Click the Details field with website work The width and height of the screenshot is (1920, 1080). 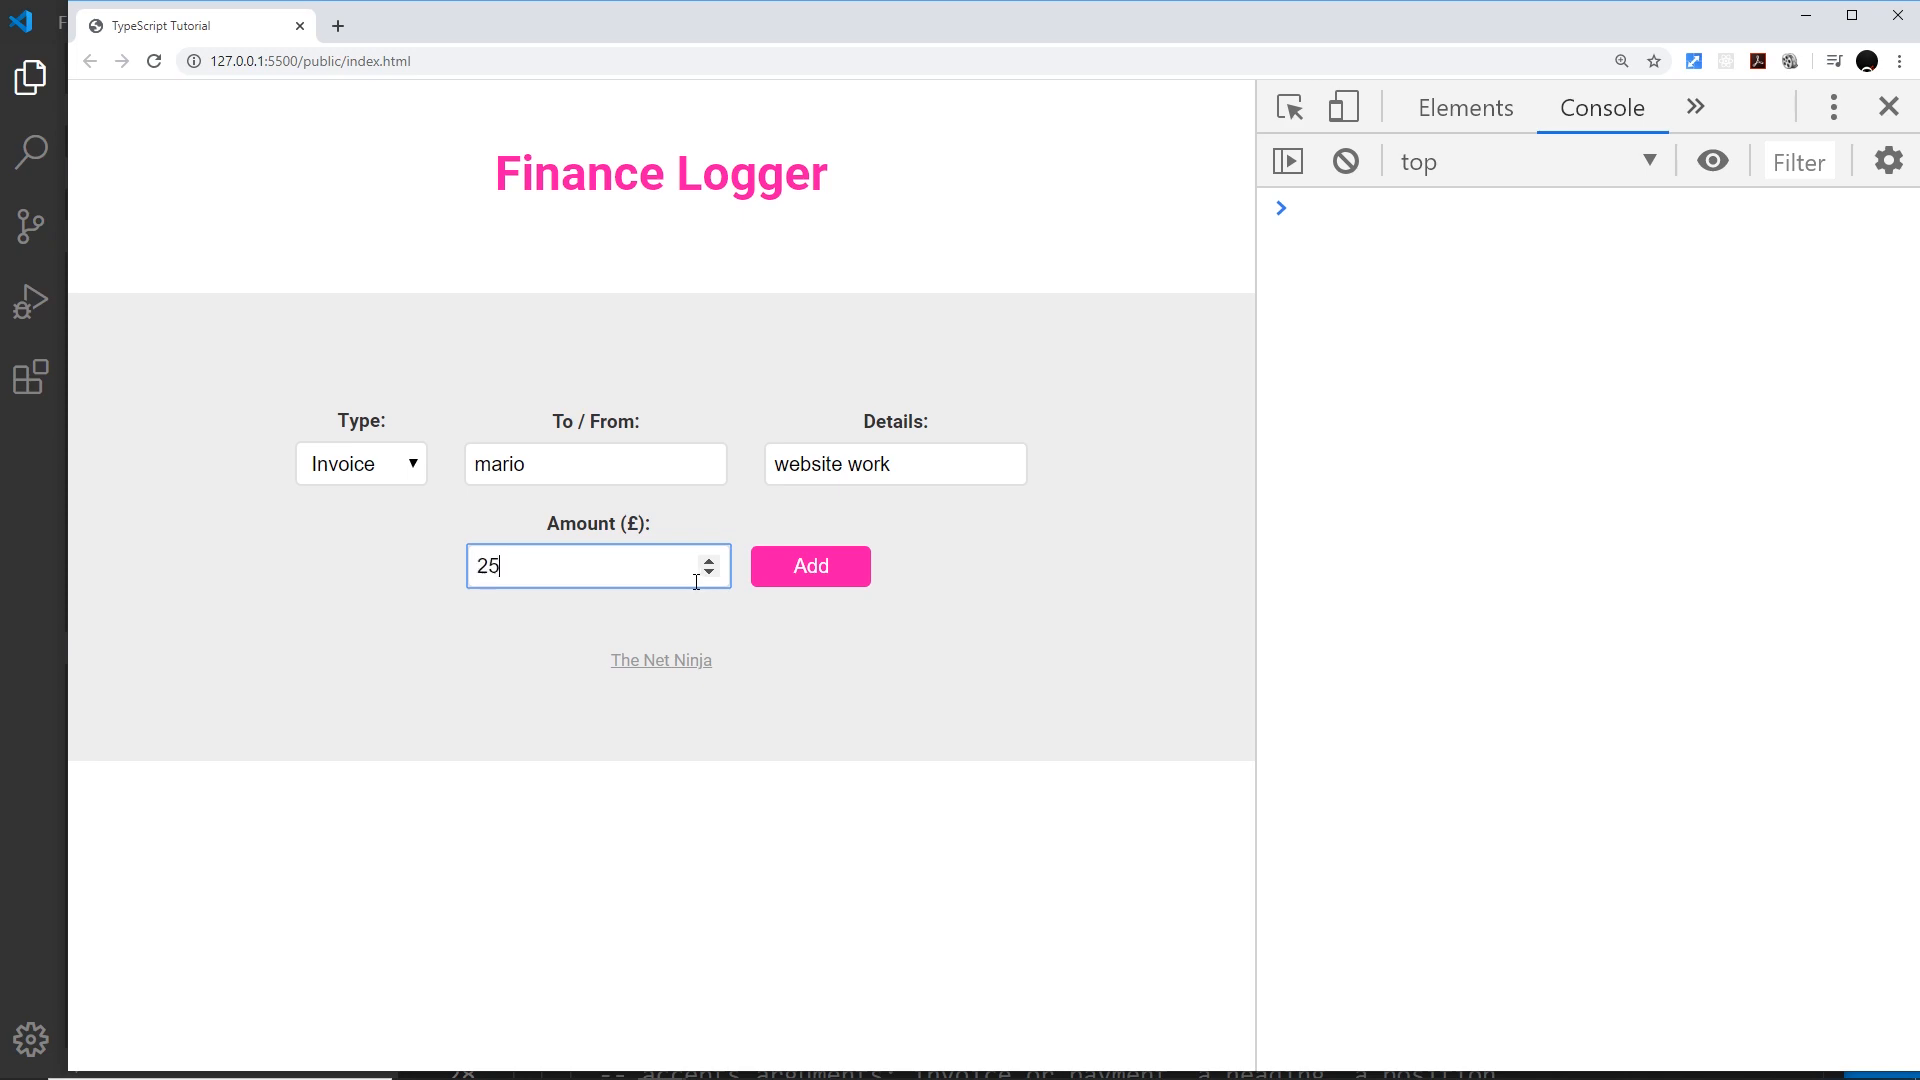[895, 464]
